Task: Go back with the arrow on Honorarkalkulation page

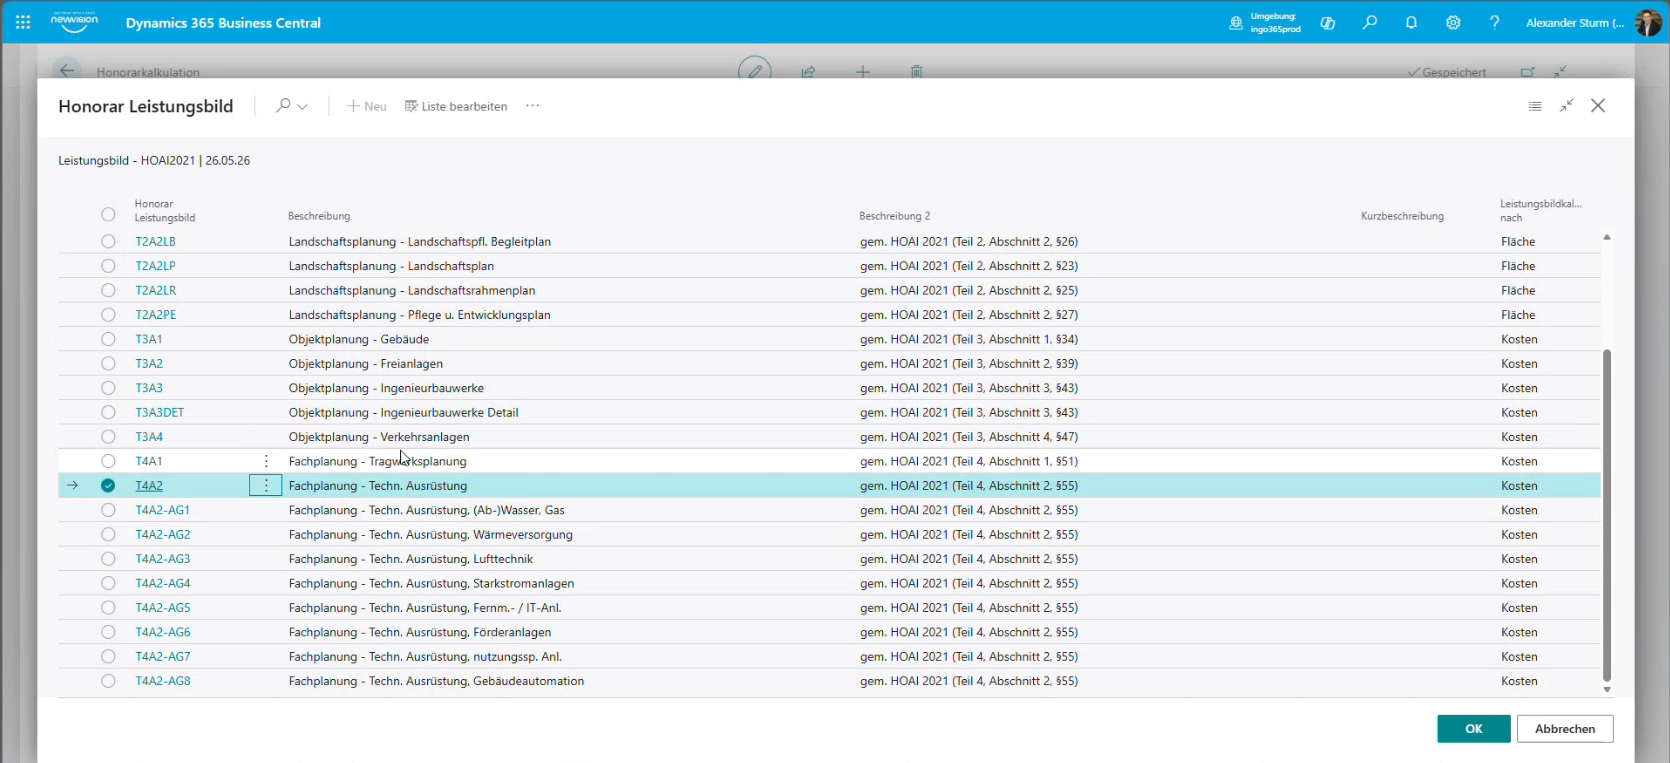Action: coord(67,71)
